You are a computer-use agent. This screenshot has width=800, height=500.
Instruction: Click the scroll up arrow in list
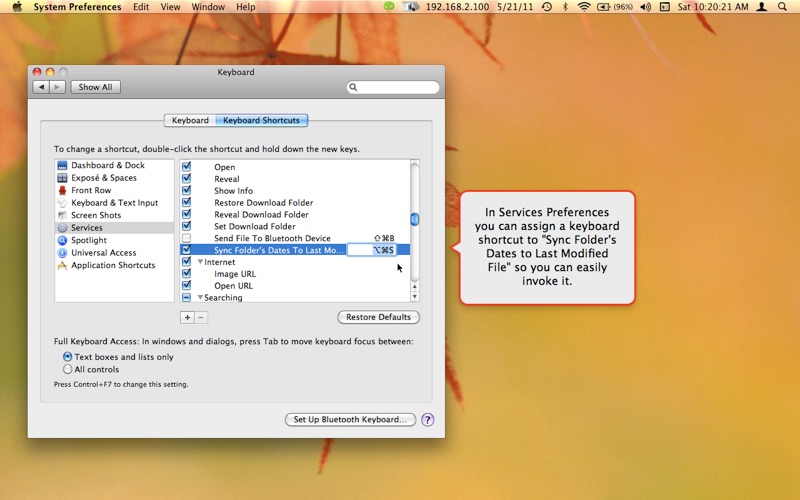(415, 287)
